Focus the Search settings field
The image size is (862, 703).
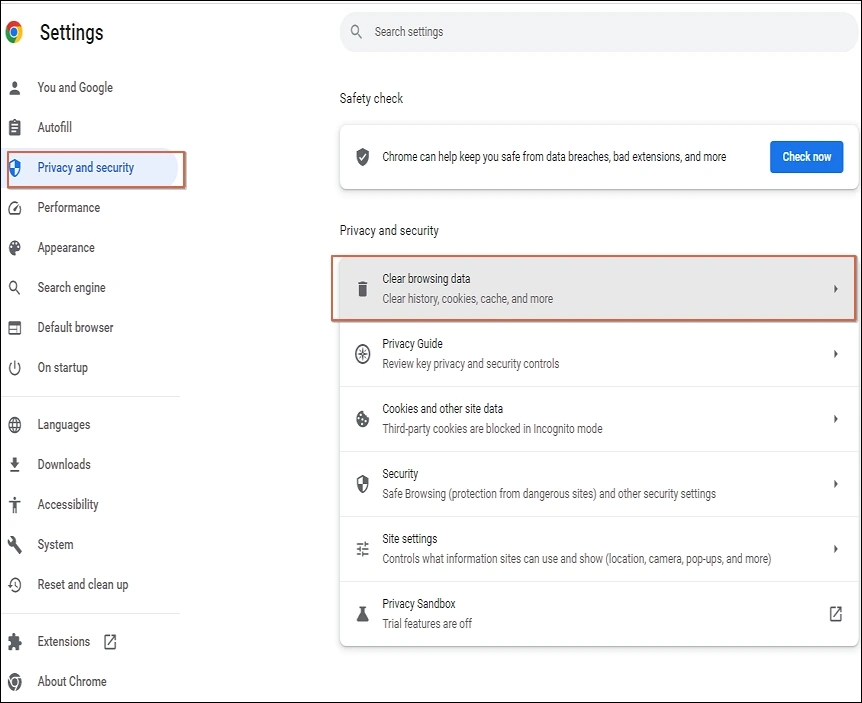(x=599, y=32)
